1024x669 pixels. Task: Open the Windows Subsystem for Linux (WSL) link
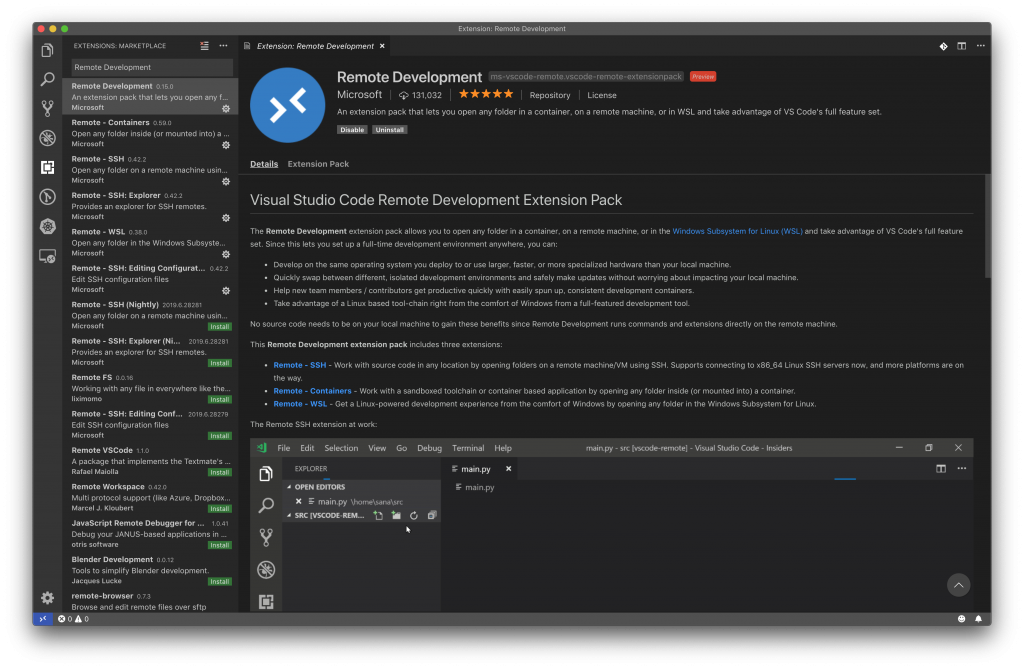[737, 231]
